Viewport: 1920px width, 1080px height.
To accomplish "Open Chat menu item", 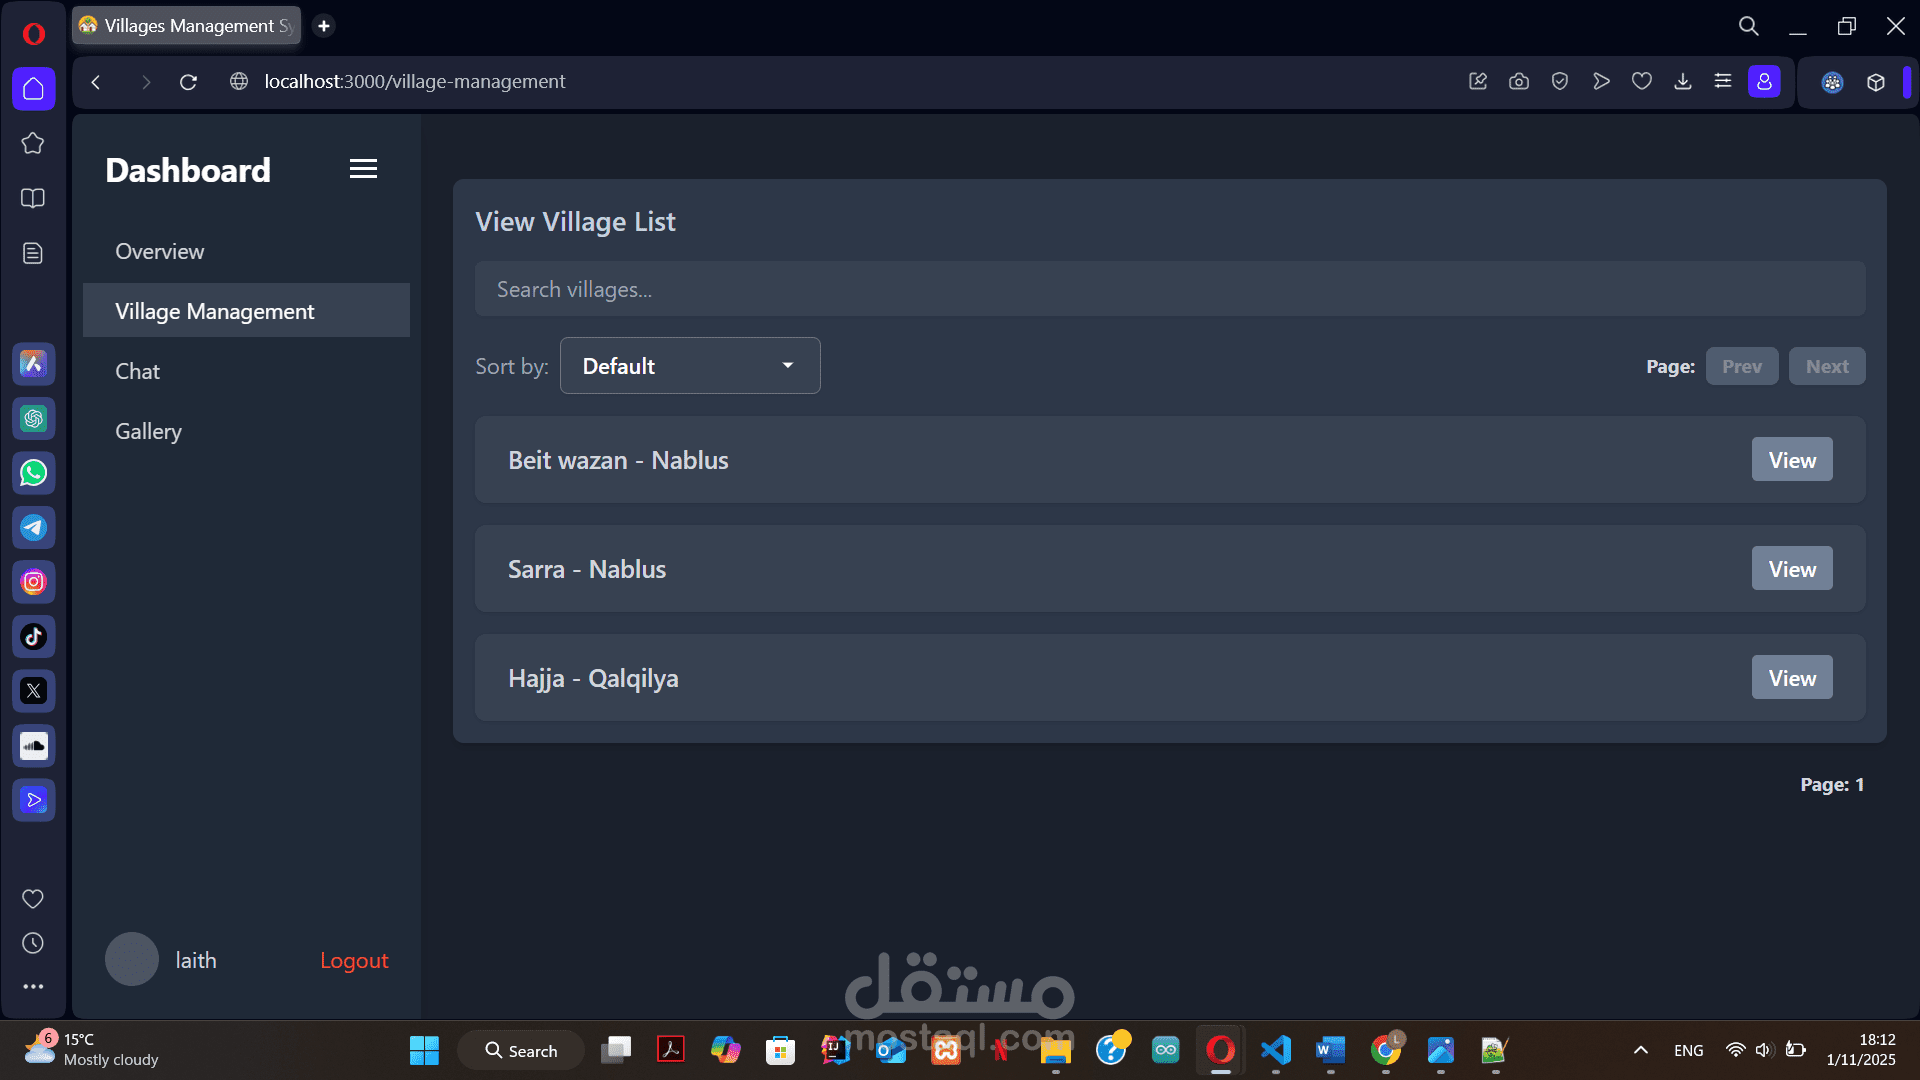I will [138, 372].
